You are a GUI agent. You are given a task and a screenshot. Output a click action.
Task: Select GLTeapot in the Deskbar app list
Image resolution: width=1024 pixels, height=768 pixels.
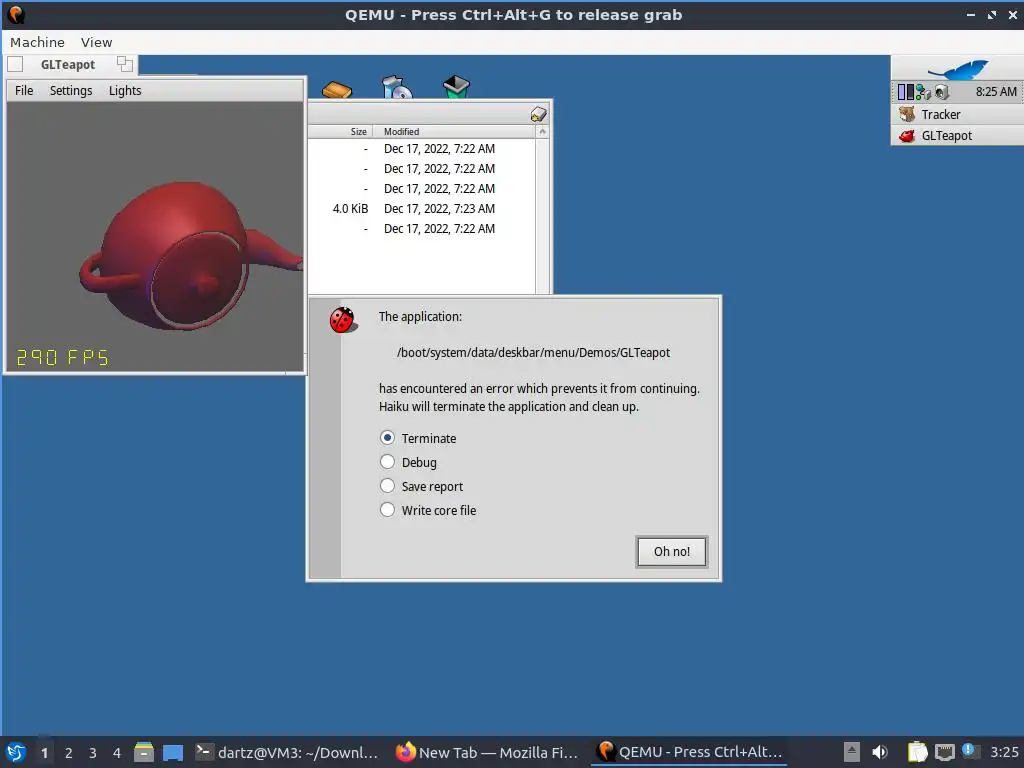point(957,135)
